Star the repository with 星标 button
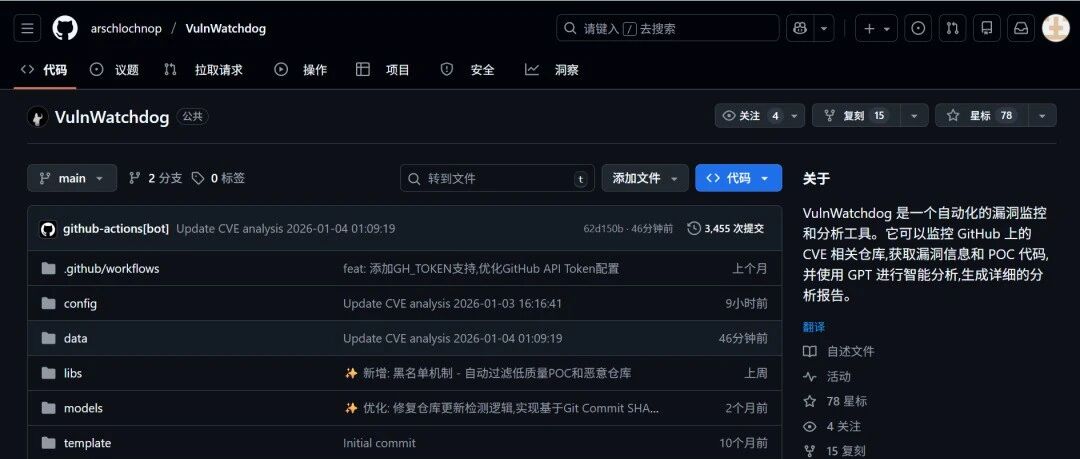This screenshot has height=459, width=1080. [982, 116]
